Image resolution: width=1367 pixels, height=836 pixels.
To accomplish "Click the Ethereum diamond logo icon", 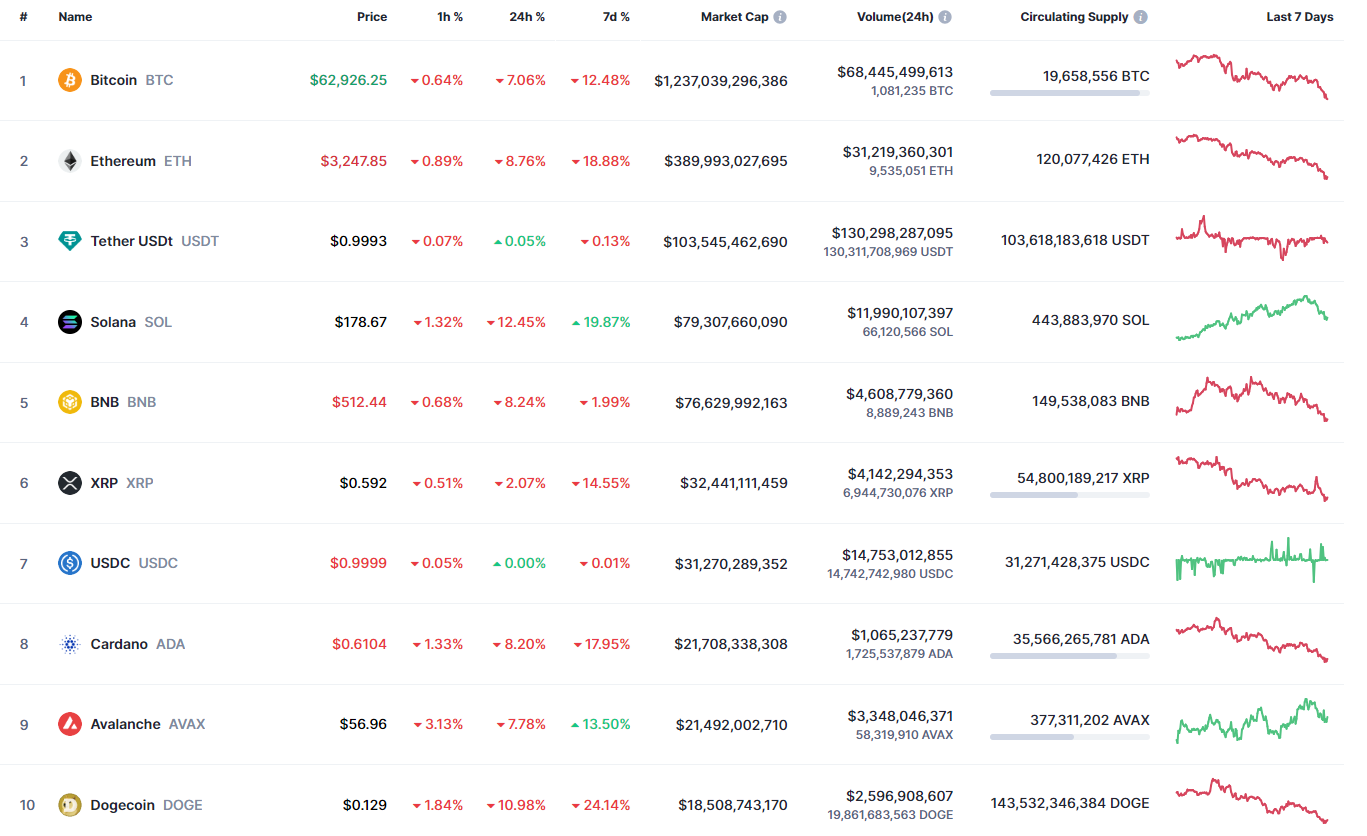I will (70, 161).
